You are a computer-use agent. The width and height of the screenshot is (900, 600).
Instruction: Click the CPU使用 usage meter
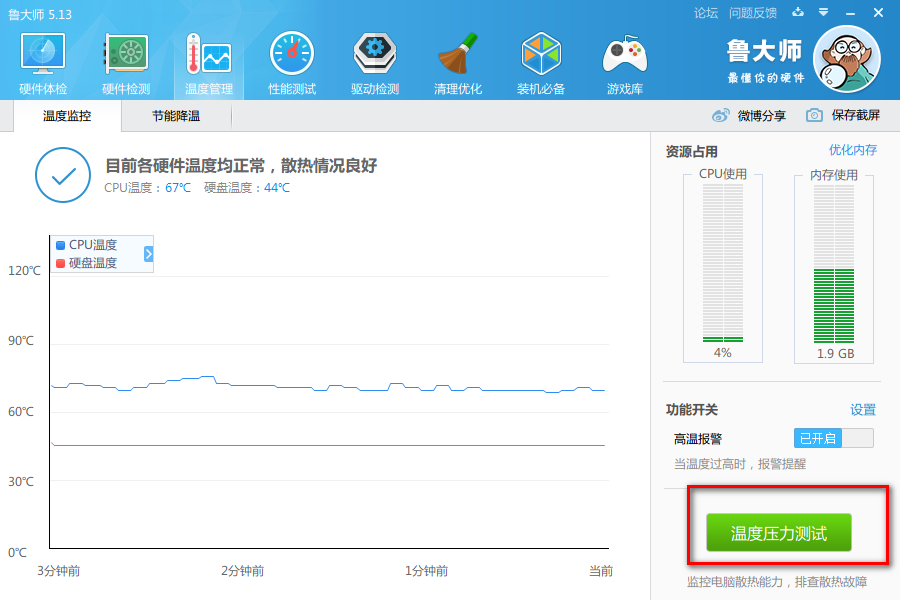(x=723, y=263)
